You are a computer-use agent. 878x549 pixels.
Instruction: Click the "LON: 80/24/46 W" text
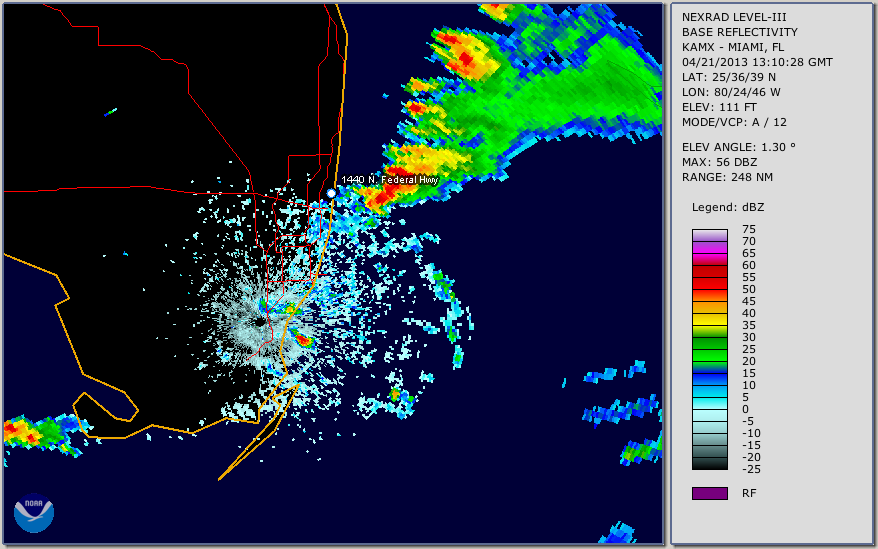[731, 92]
